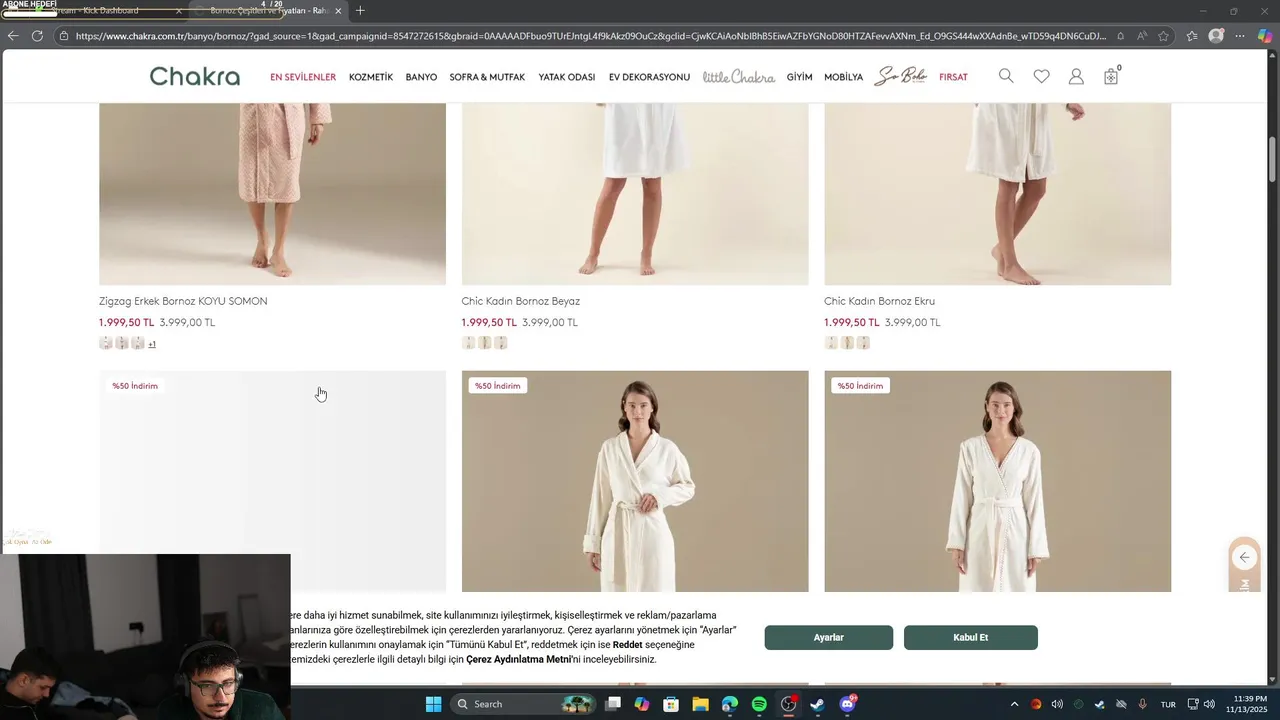Viewport: 1280px width, 720px height.
Task: Open Discord from the taskbar
Action: click(847, 704)
